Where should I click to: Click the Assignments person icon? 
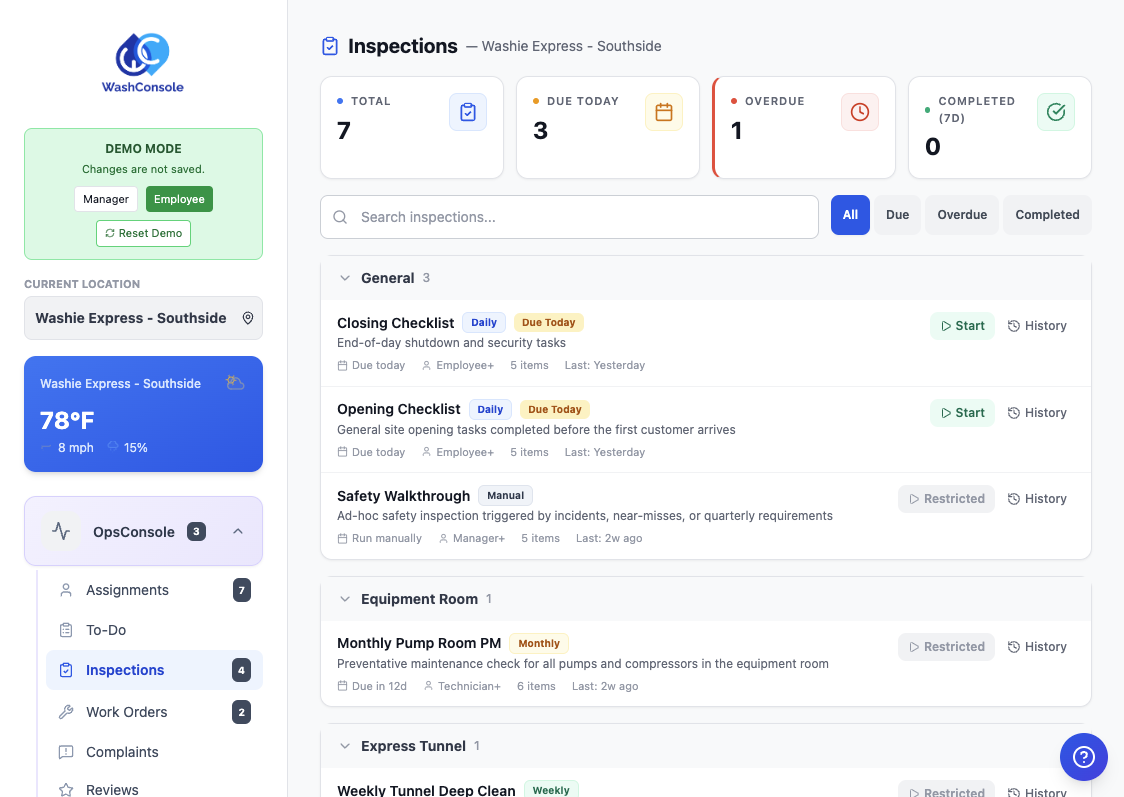coord(66,590)
